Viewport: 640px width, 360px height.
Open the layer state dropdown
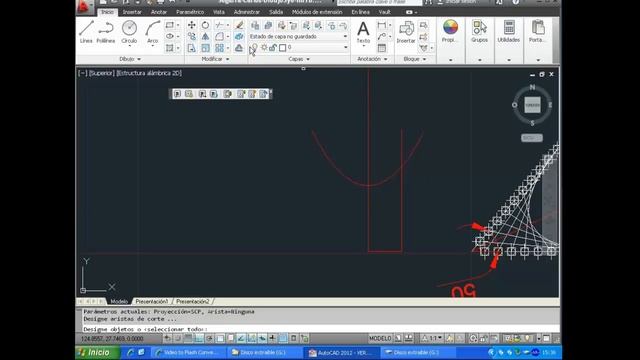tap(345, 36)
